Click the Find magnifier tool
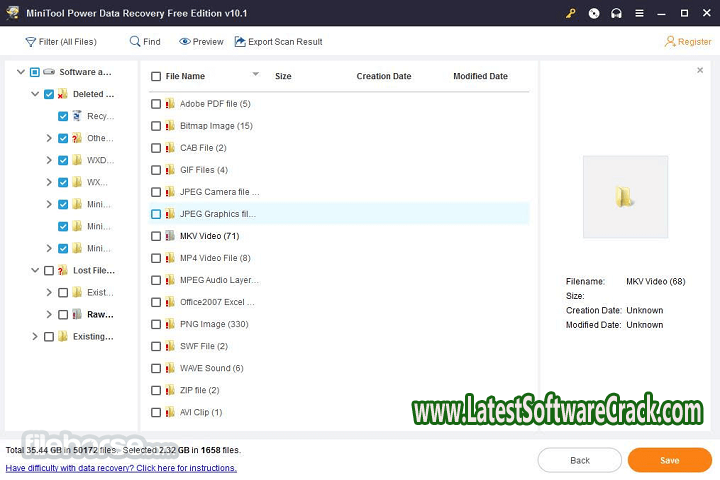Screen dimensions: 720x480 click(x=144, y=42)
